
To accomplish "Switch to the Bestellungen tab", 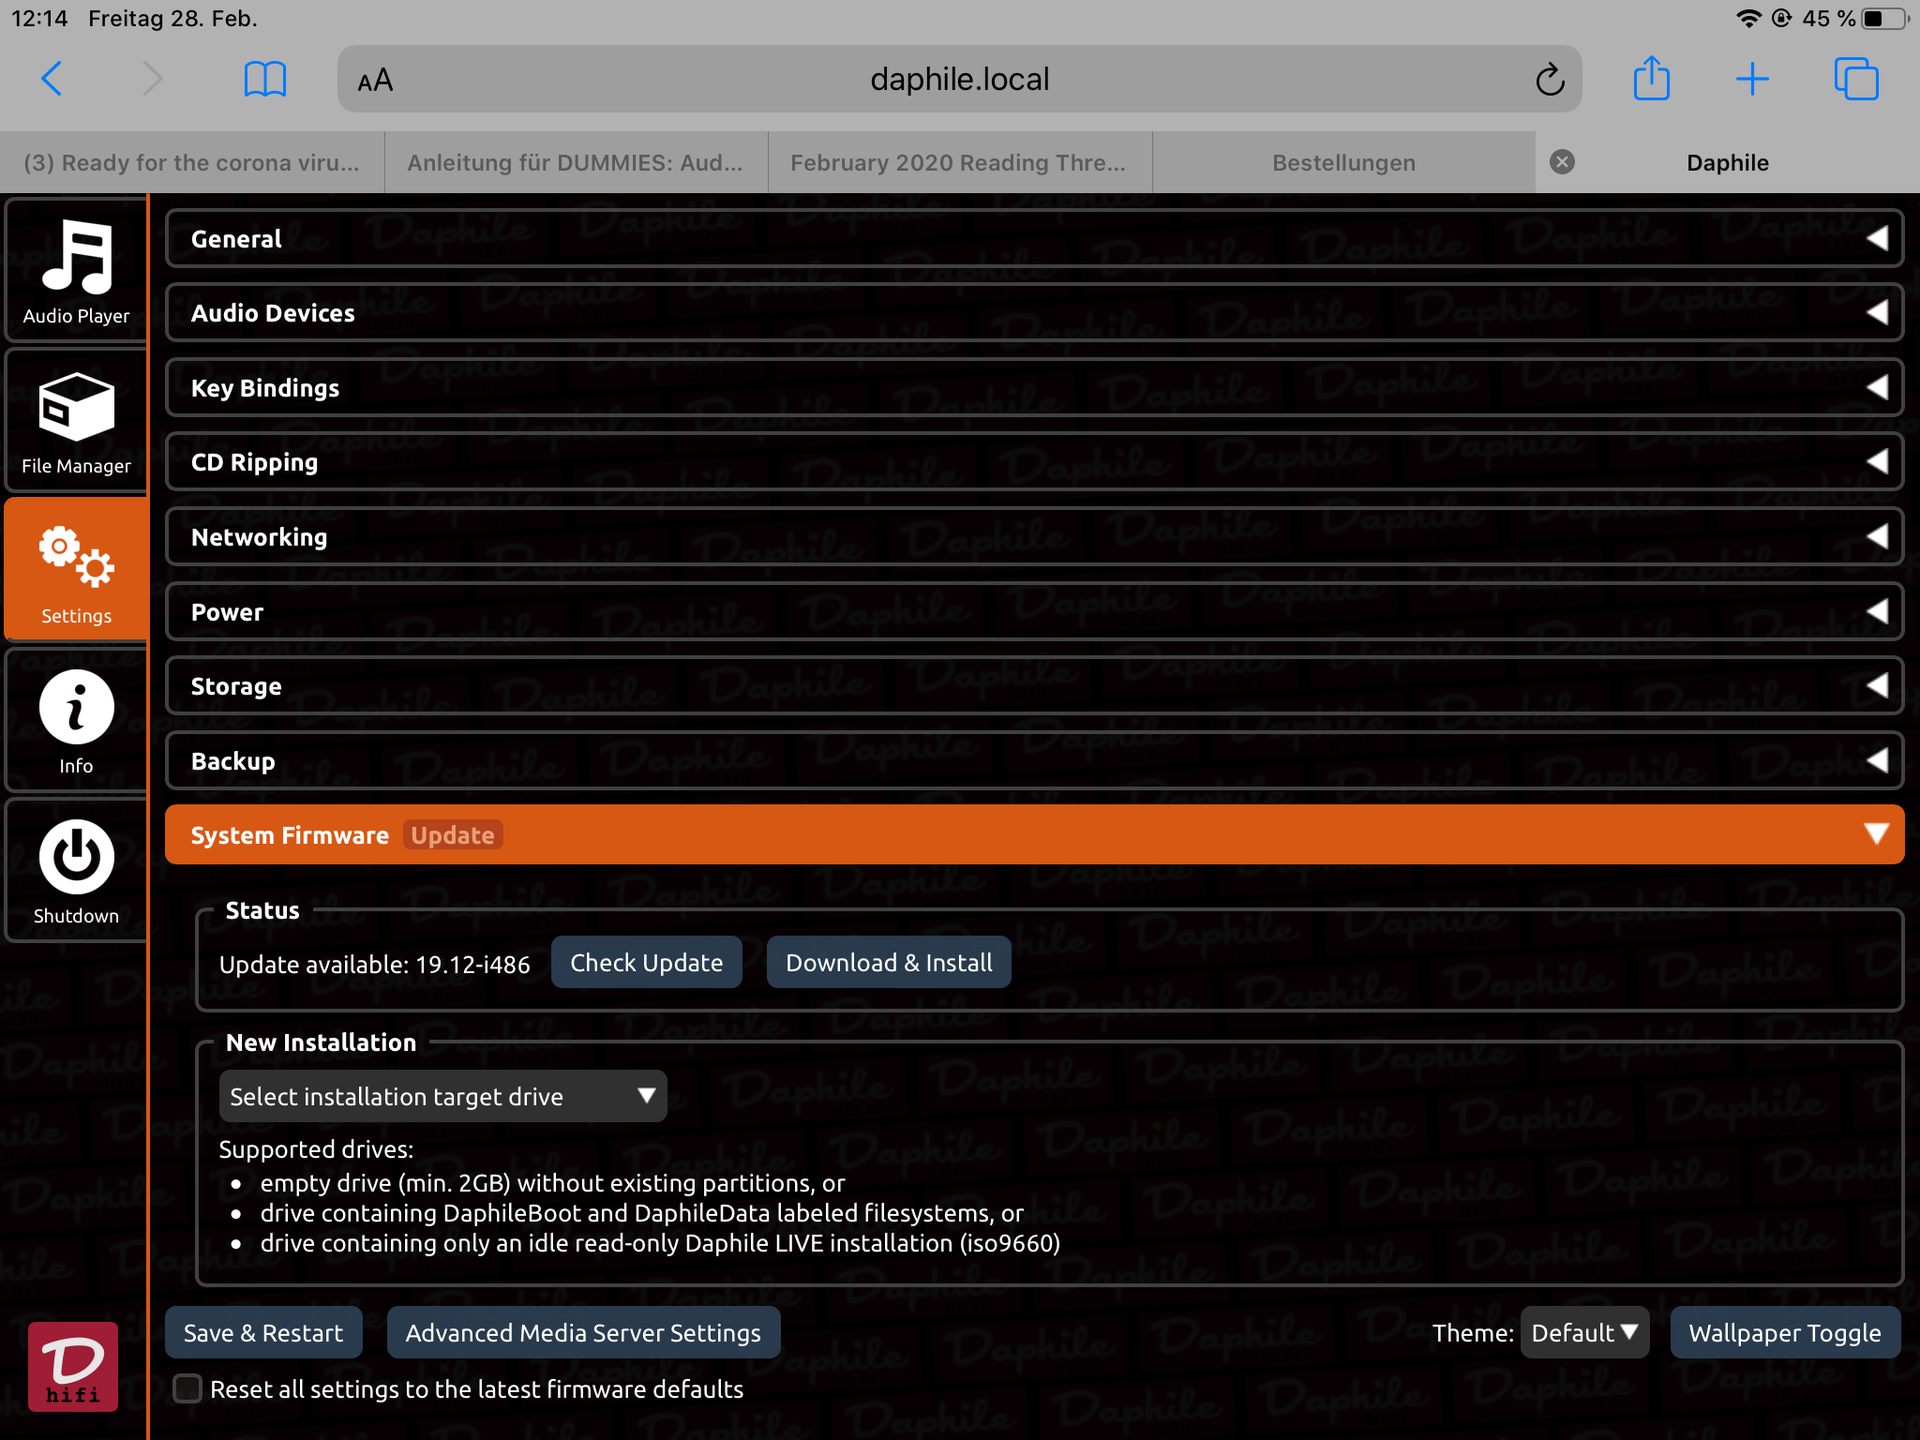I will (x=1344, y=162).
